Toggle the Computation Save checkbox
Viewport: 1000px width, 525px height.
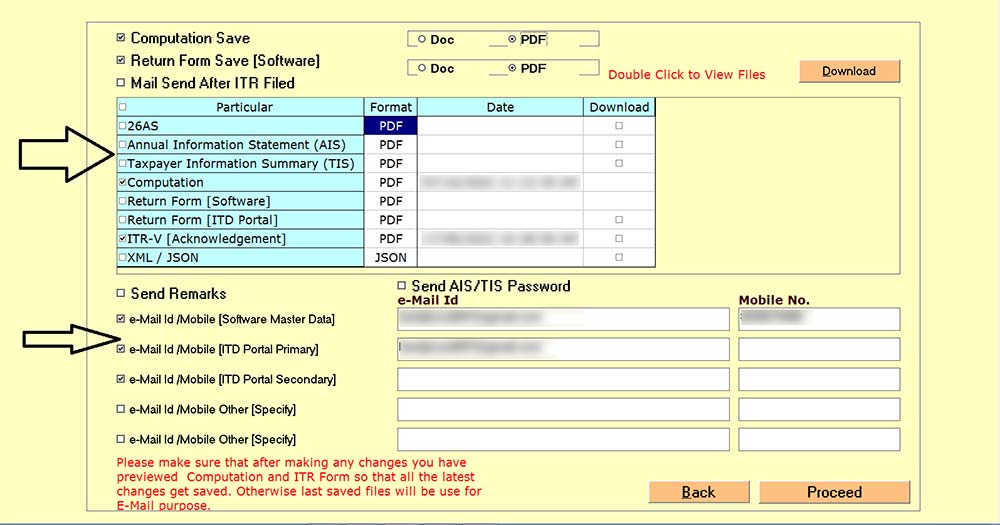pos(121,39)
